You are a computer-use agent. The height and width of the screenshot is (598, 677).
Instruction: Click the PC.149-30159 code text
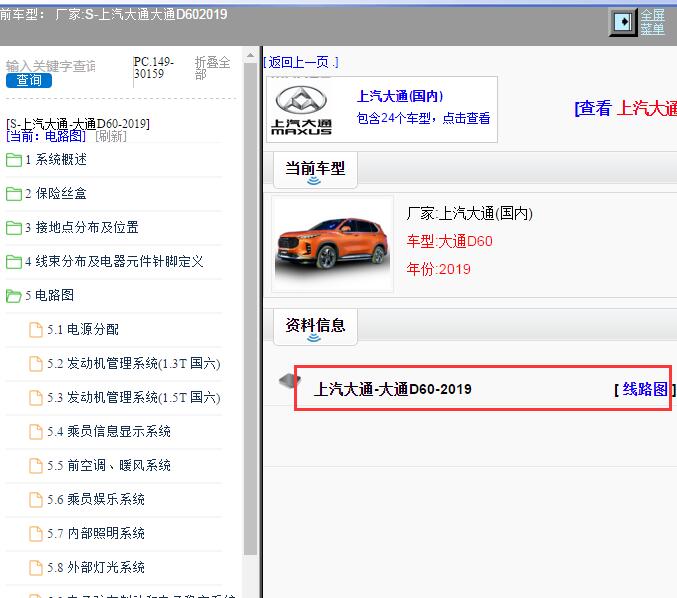(154, 68)
